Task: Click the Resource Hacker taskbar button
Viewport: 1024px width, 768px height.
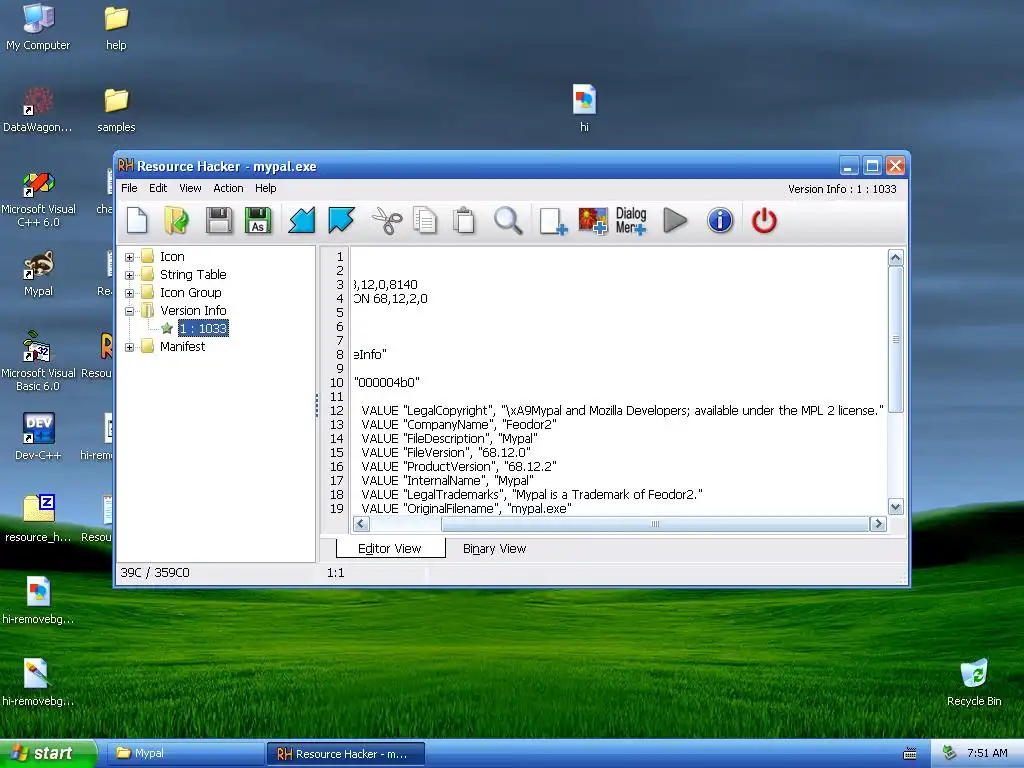Action: [x=345, y=754]
